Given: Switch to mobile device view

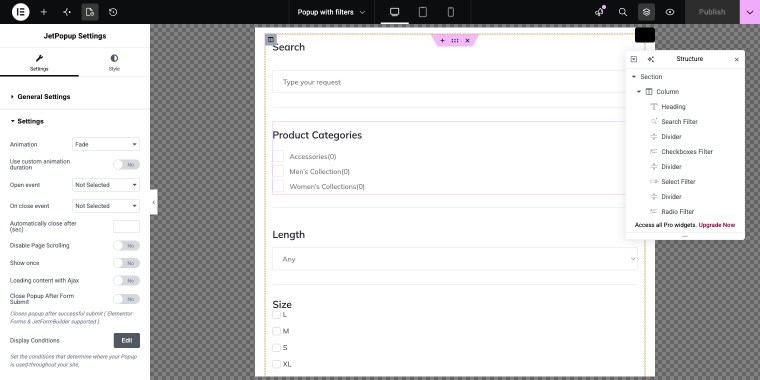Looking at the screenshot, I should 451,12.
